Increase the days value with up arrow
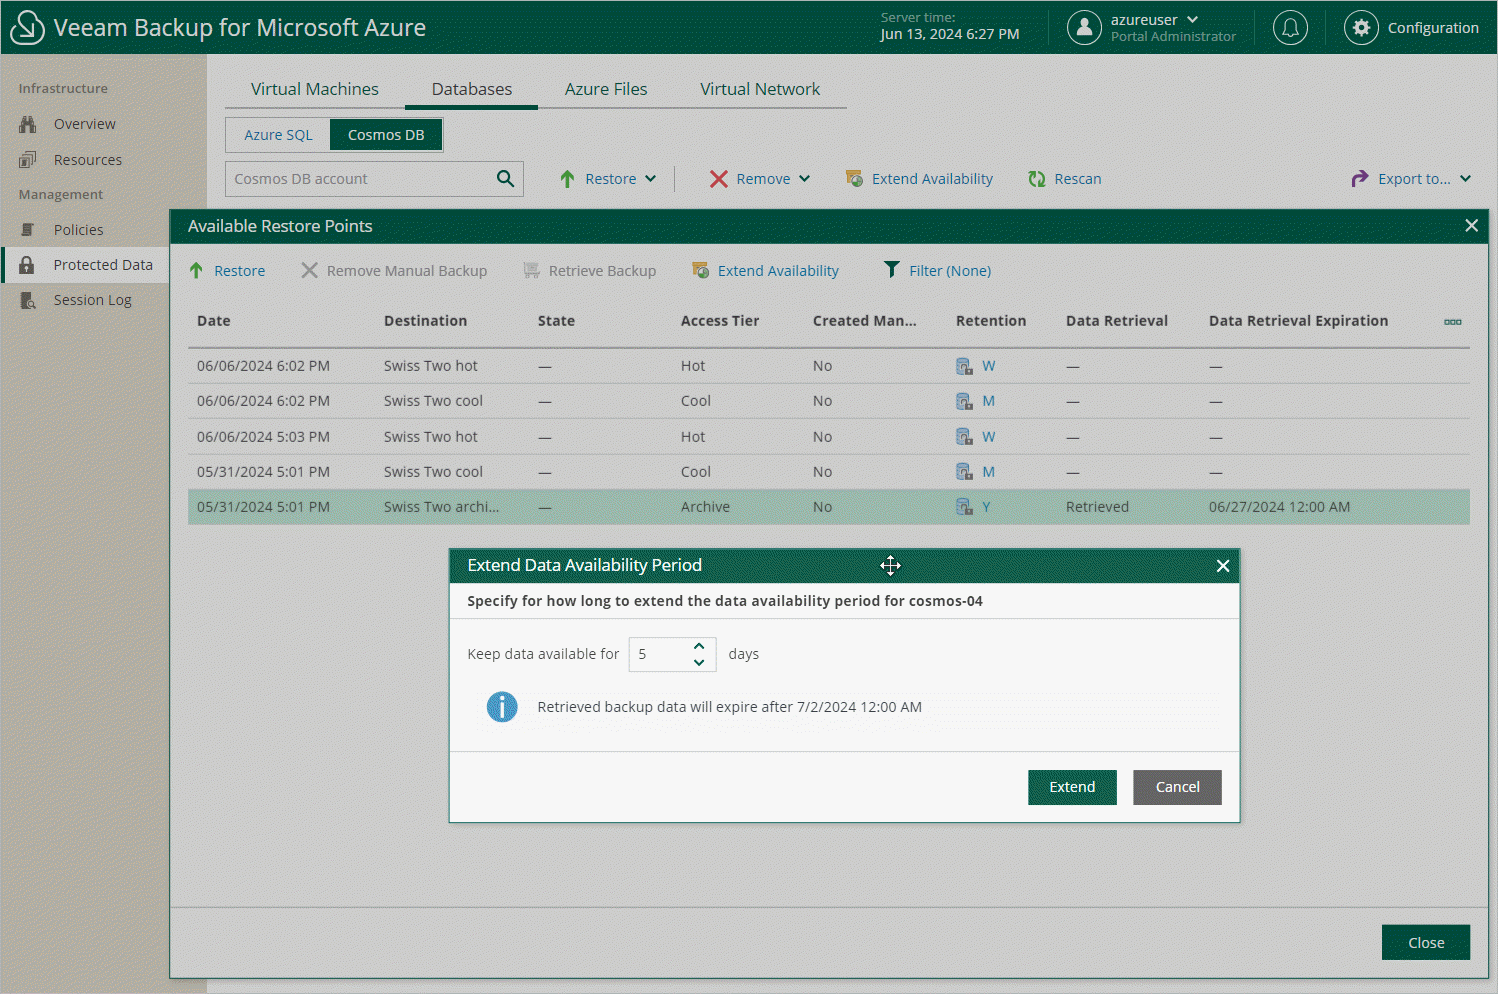Screen dimensions: 1498x994 [x=699, y=646]
